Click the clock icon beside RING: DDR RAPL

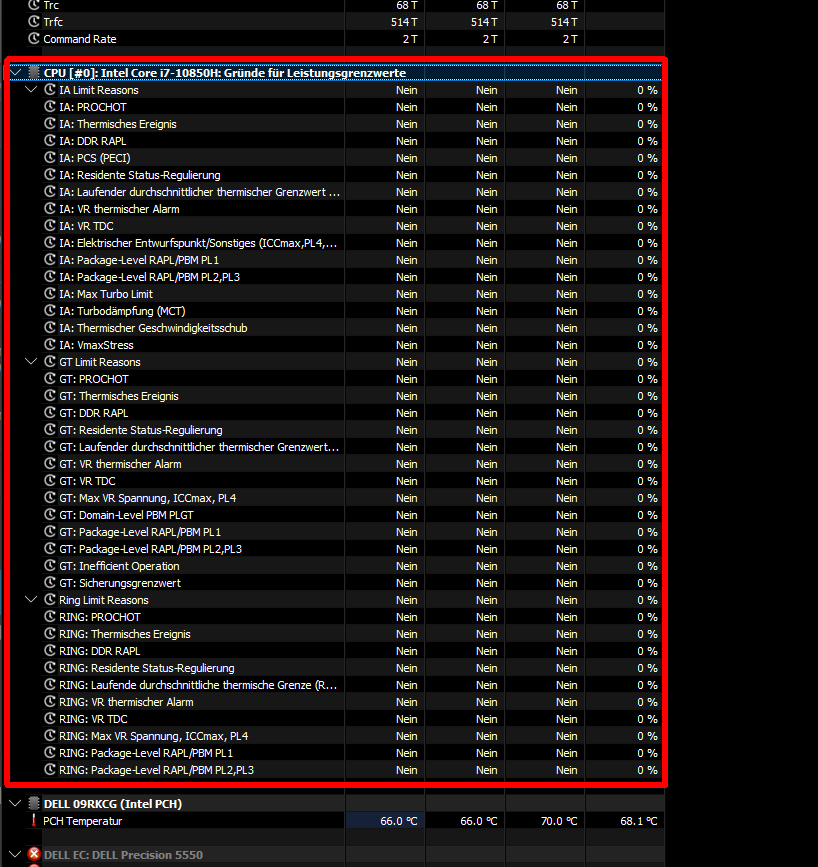(50, 651)
